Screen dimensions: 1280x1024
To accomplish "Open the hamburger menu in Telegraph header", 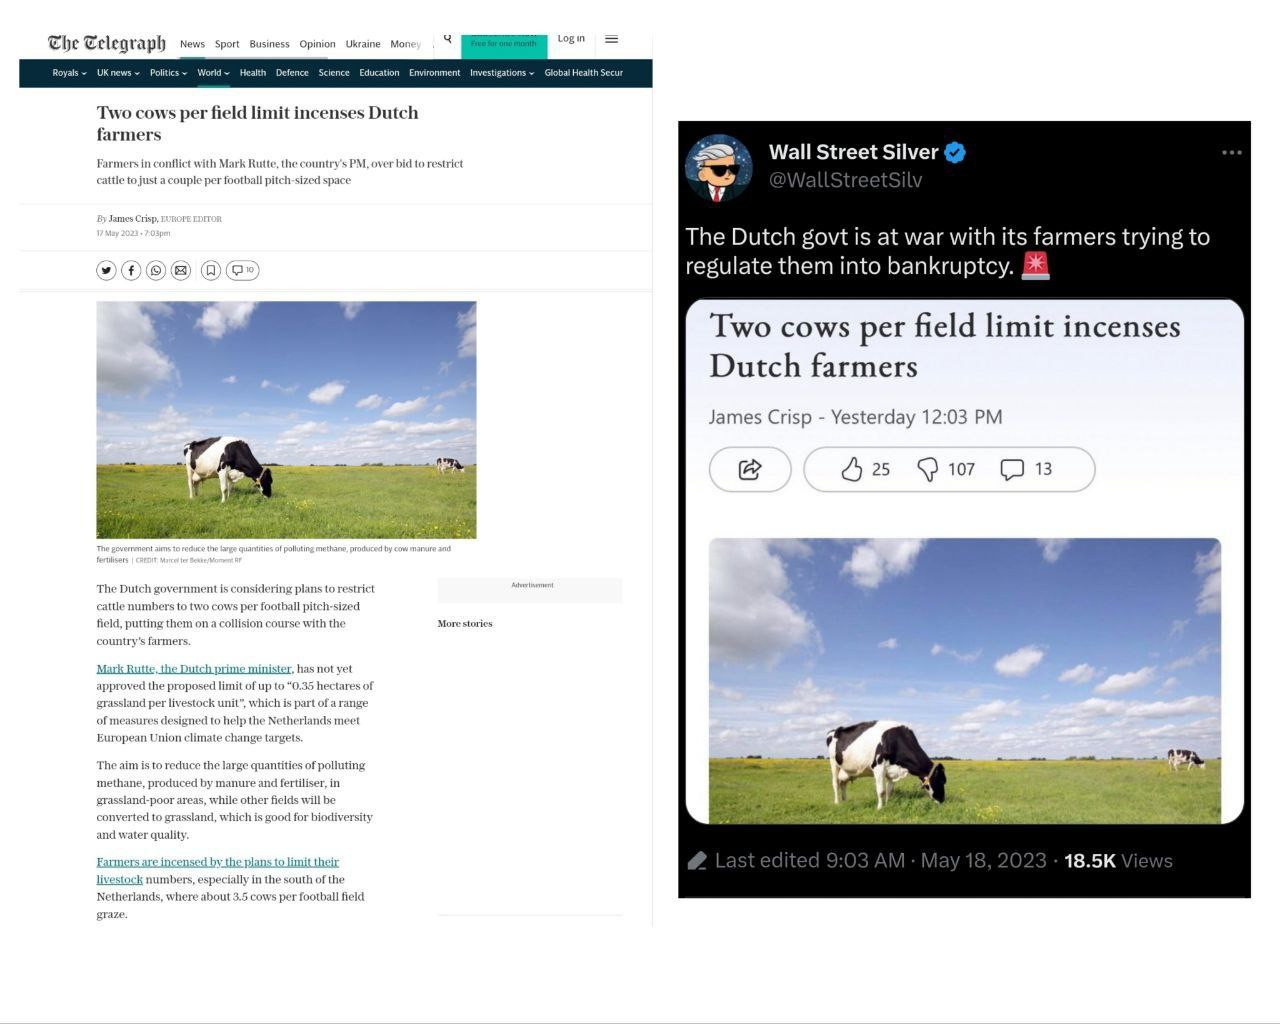I will click(x=612, y=39).
